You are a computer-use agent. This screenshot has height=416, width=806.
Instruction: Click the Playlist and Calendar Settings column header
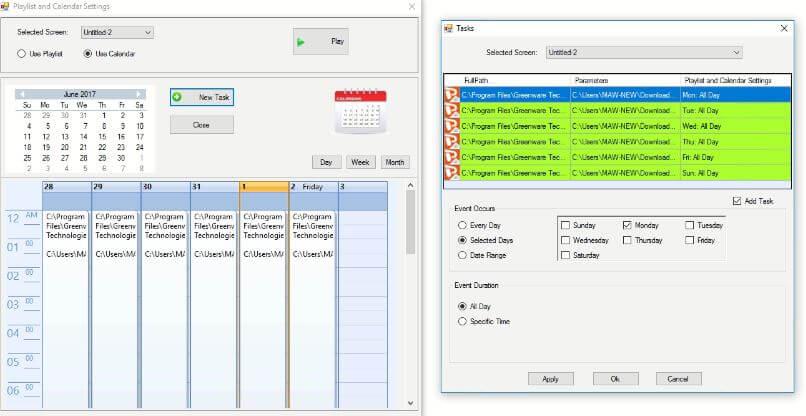[x=736, y=81]
